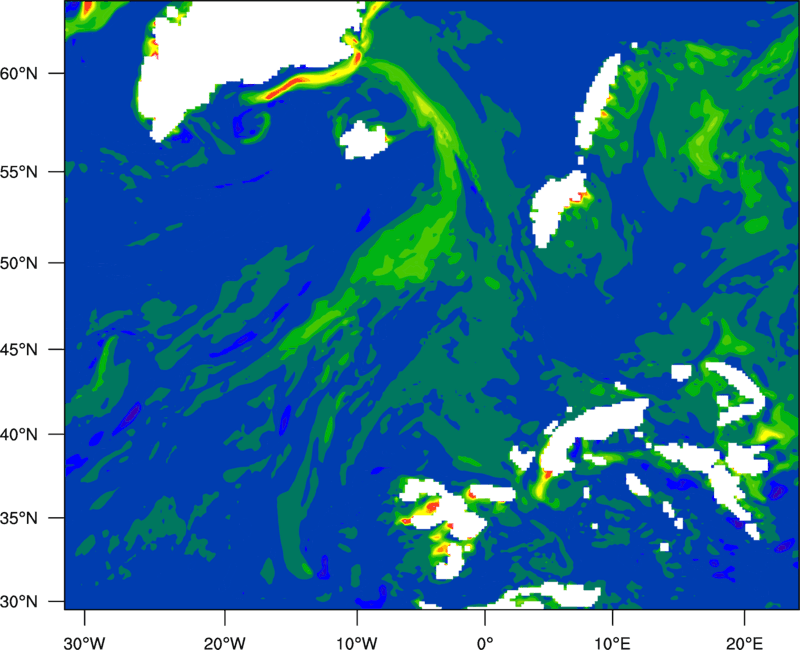Viewport: 800px width, 650px height.
Task: Click the 55°N latitude label
Action: tap(19, 172)
